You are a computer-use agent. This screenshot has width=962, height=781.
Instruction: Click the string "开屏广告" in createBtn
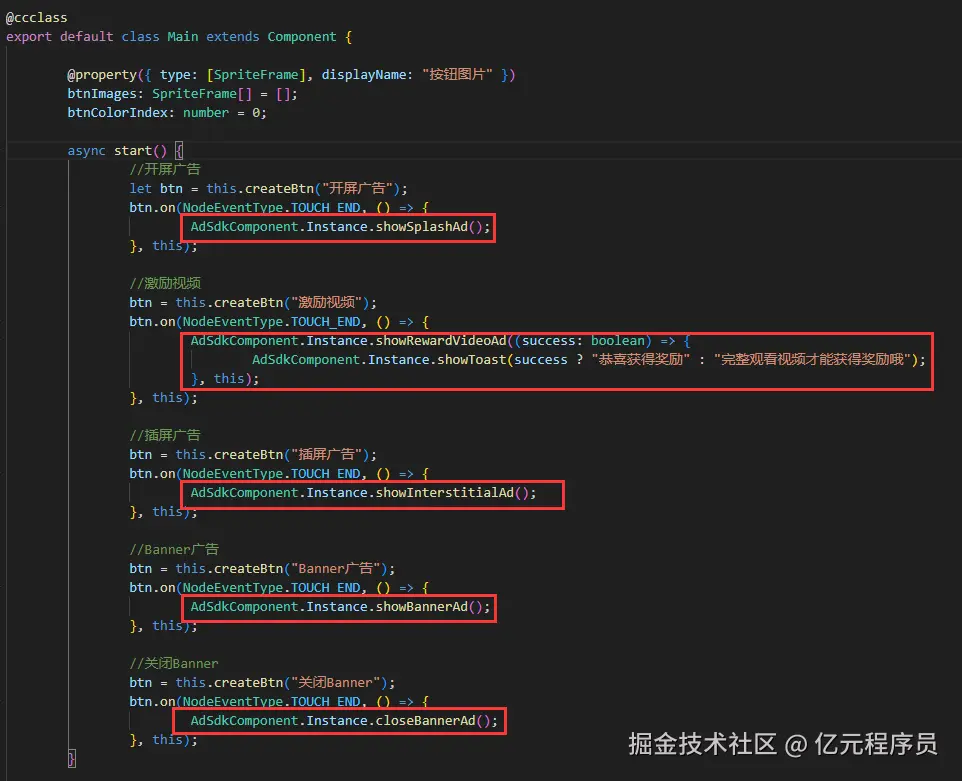(357, 188)
